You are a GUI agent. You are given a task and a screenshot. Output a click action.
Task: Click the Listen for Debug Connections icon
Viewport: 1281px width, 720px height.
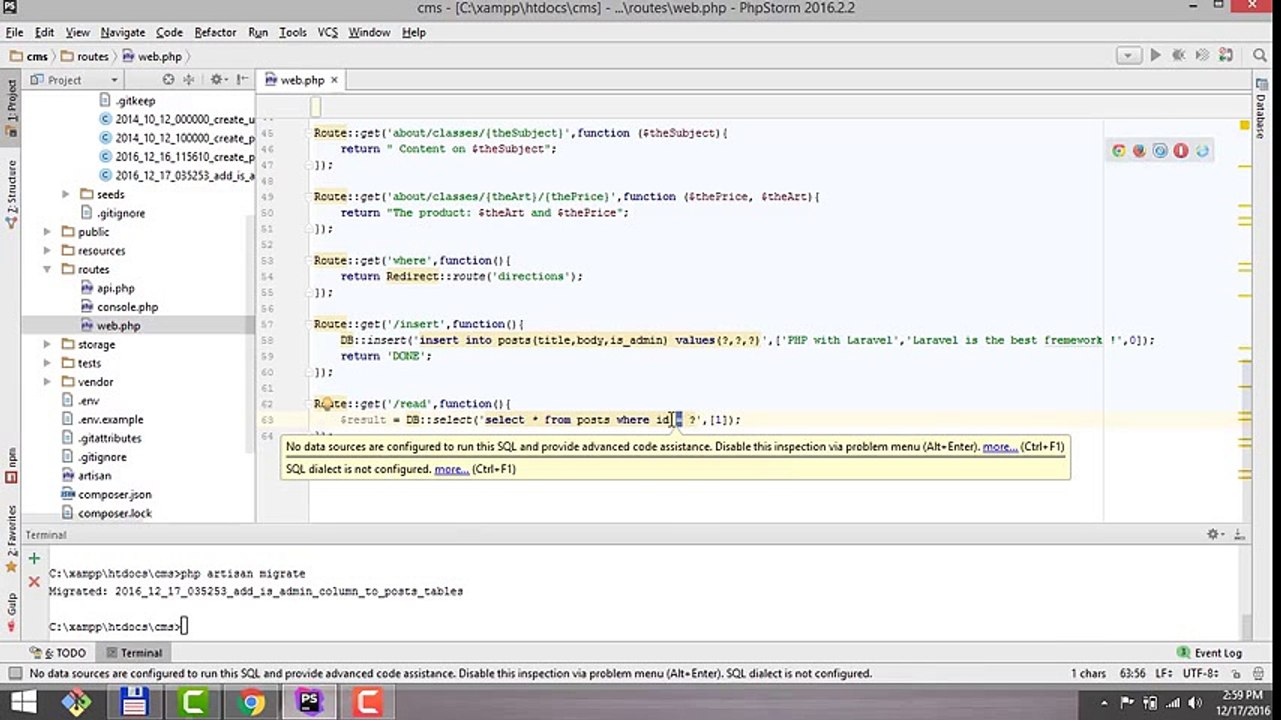coord(1226,56)
